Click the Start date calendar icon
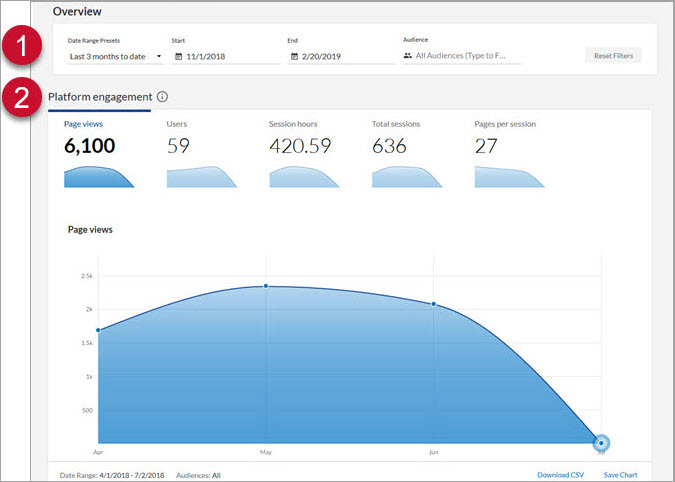This screenshot has height=482, width=675. coord(179,56)
